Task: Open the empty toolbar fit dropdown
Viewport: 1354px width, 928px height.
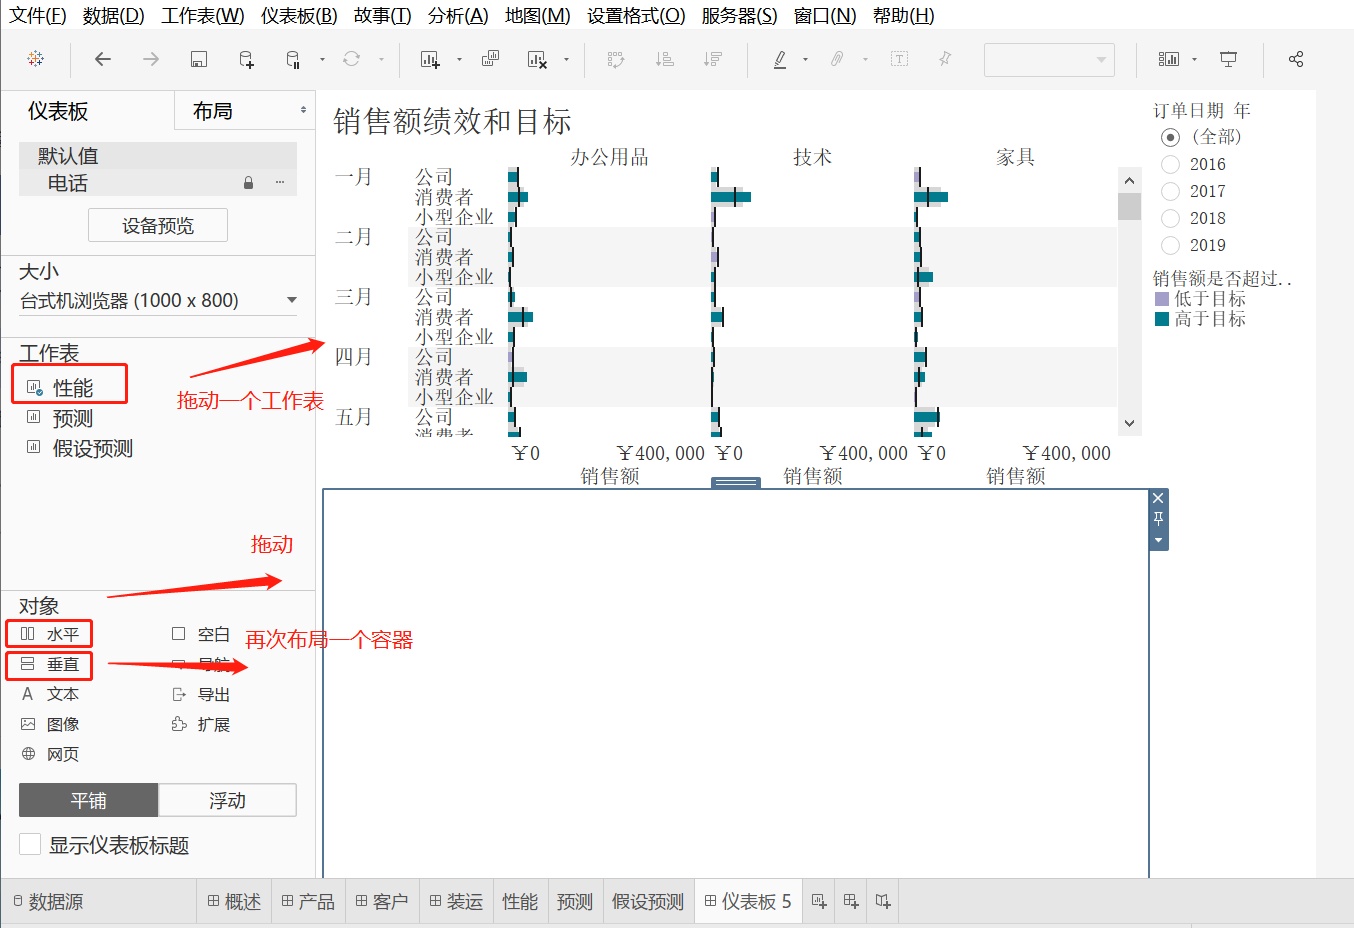Action: tap(1049, 60)
